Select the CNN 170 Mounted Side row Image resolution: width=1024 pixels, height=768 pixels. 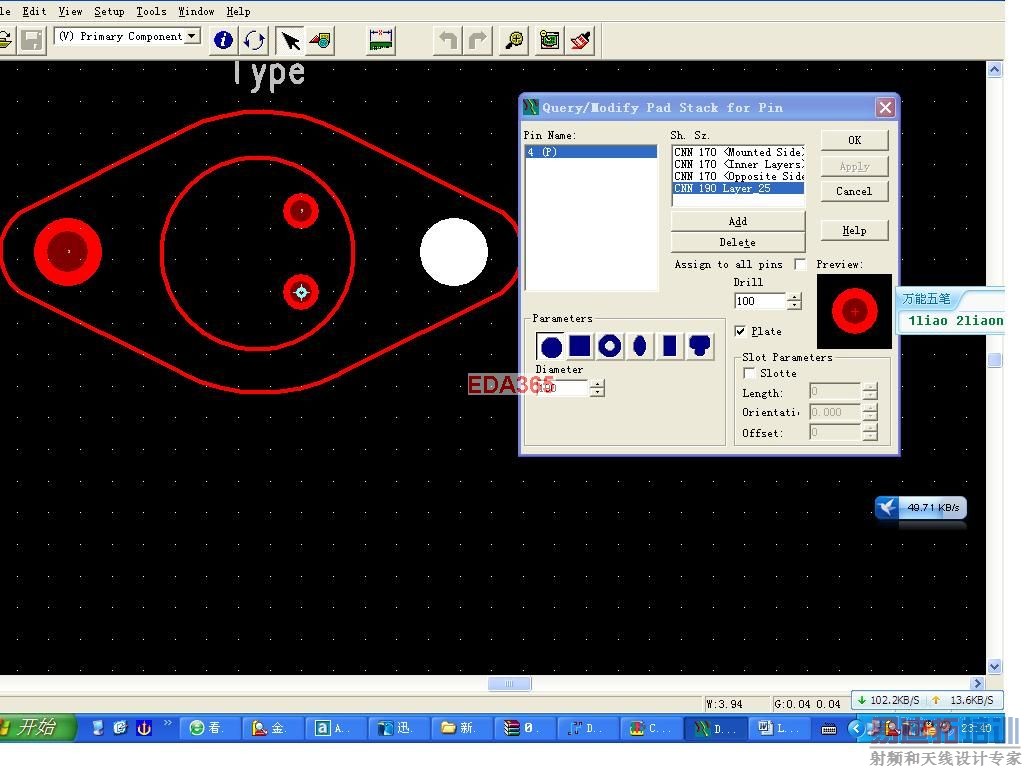tap(738, 152)
